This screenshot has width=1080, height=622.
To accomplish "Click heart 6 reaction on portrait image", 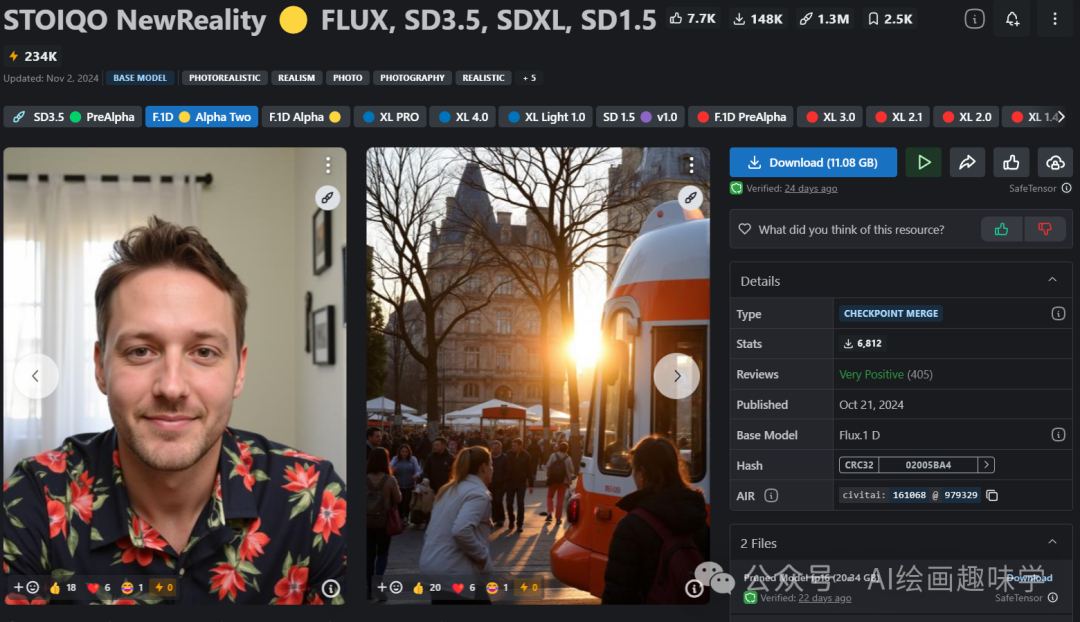I will (x=98, y=588).
